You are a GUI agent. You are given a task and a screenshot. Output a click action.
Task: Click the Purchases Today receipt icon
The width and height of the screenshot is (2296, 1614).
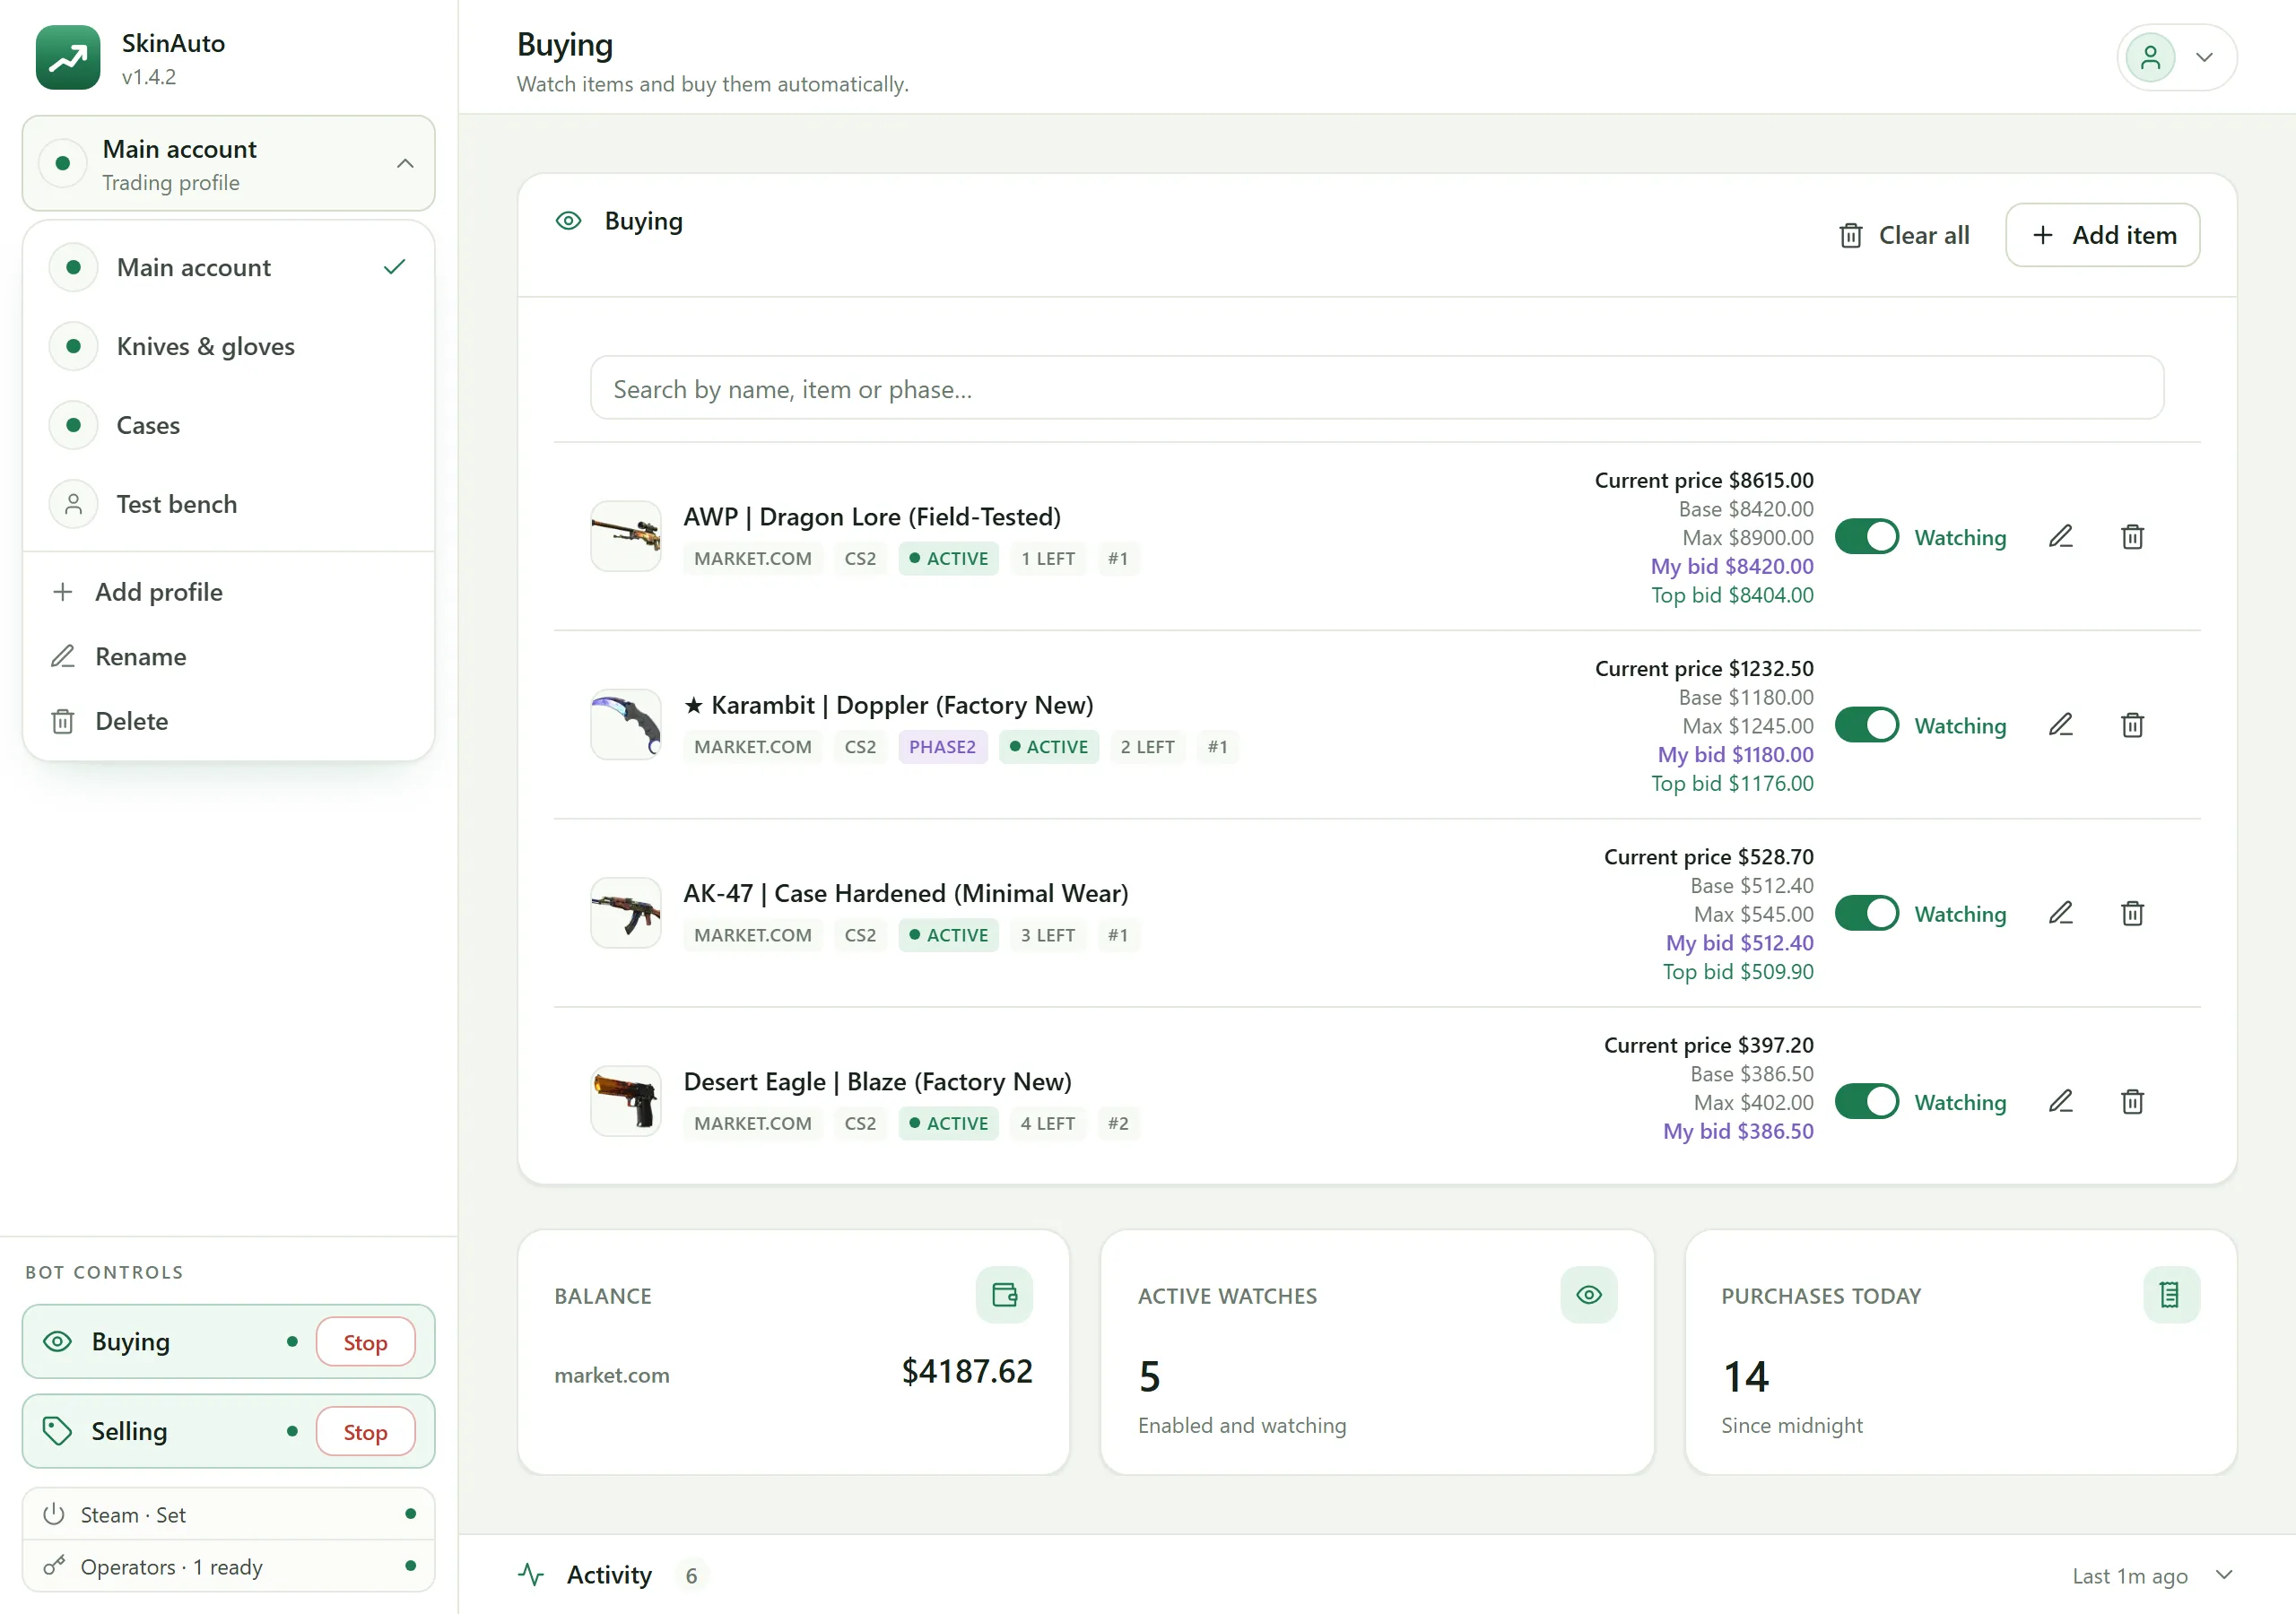click(x=2172, y=1295)
